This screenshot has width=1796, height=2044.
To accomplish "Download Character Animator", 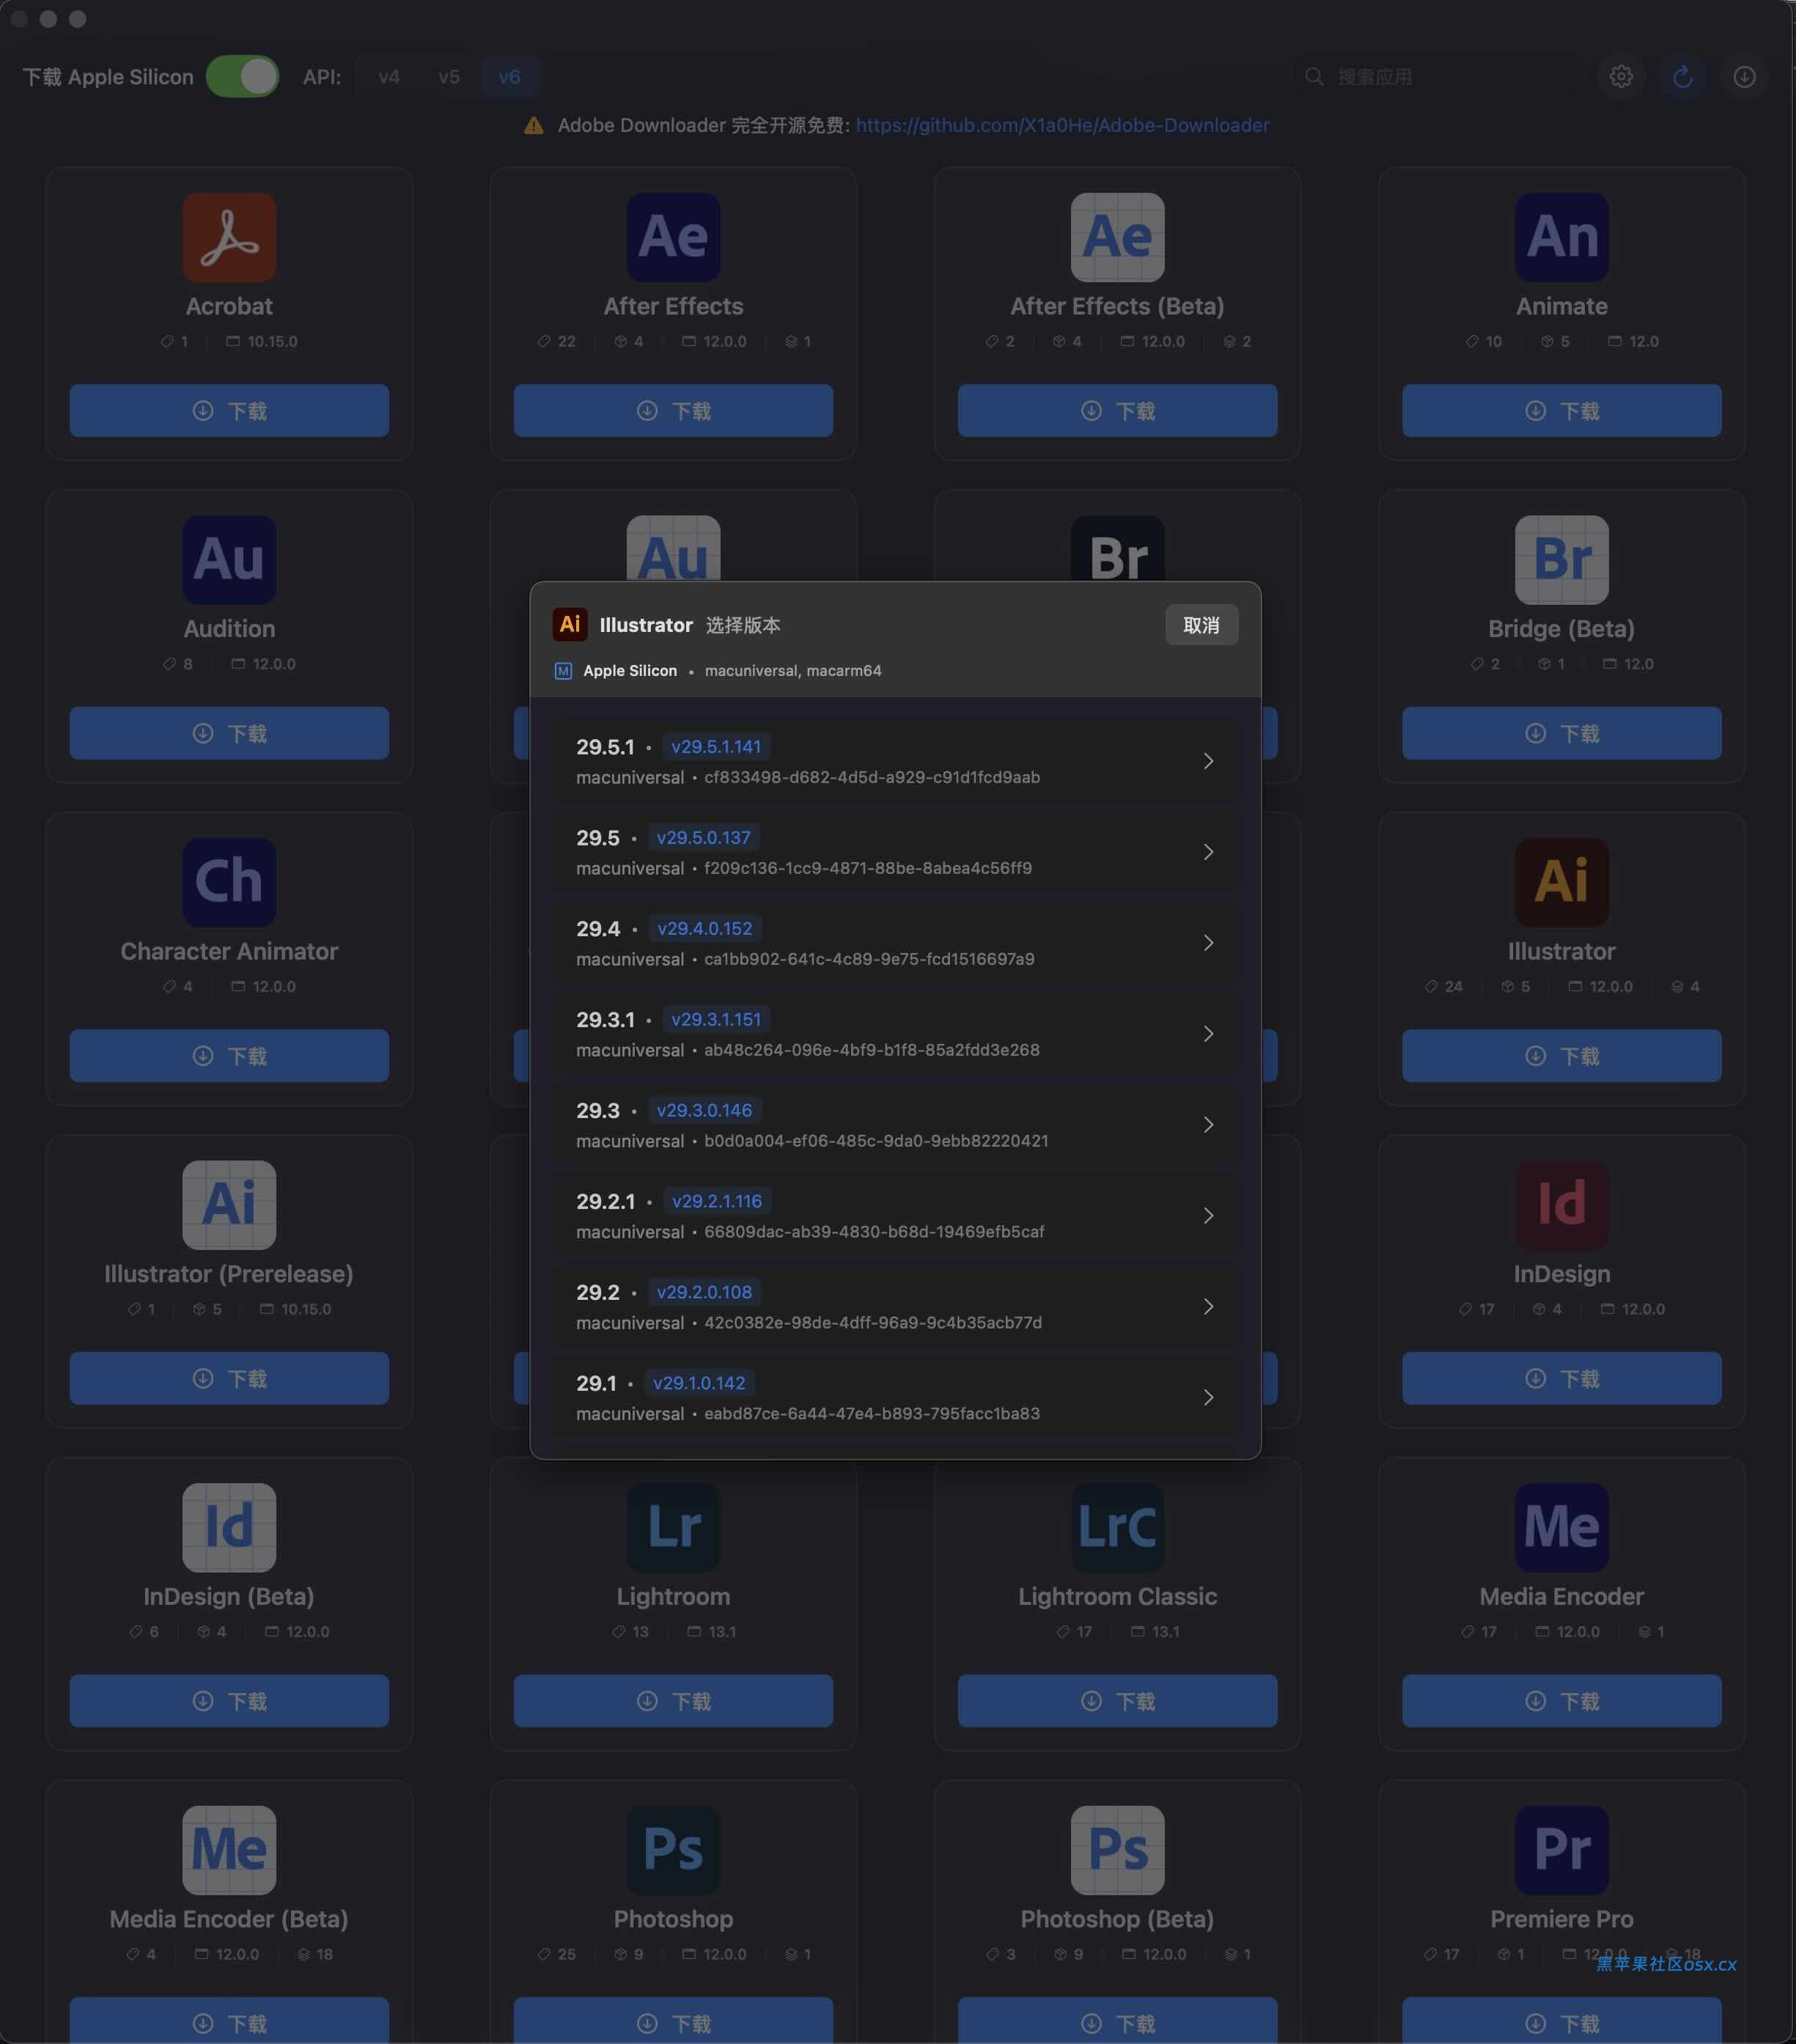I will pyautogui.click(x=229, y=1056).
